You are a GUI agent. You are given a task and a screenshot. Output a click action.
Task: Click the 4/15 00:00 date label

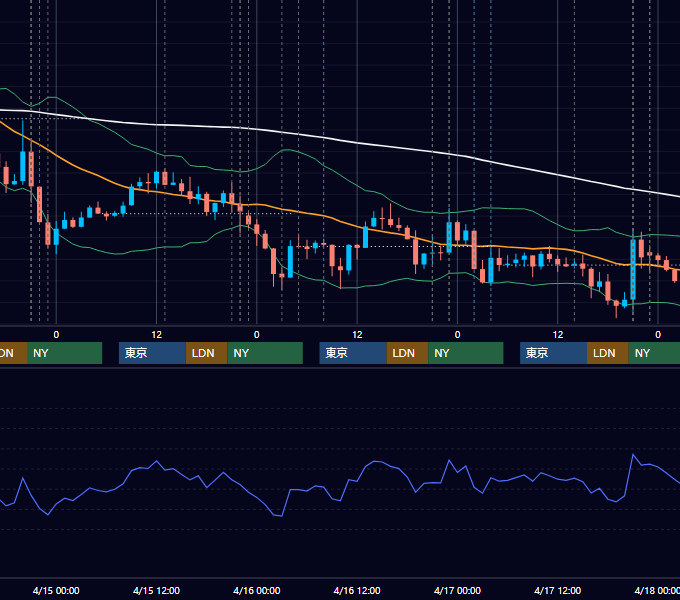click(x=56, y=590)
